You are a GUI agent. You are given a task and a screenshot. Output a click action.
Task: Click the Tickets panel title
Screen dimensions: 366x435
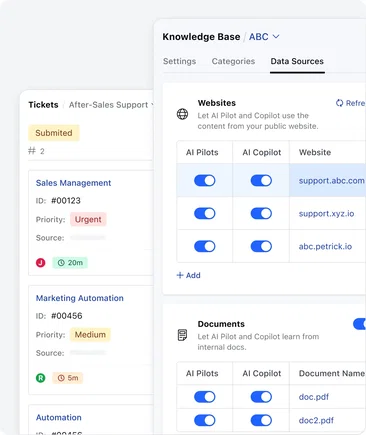point(43,105)
